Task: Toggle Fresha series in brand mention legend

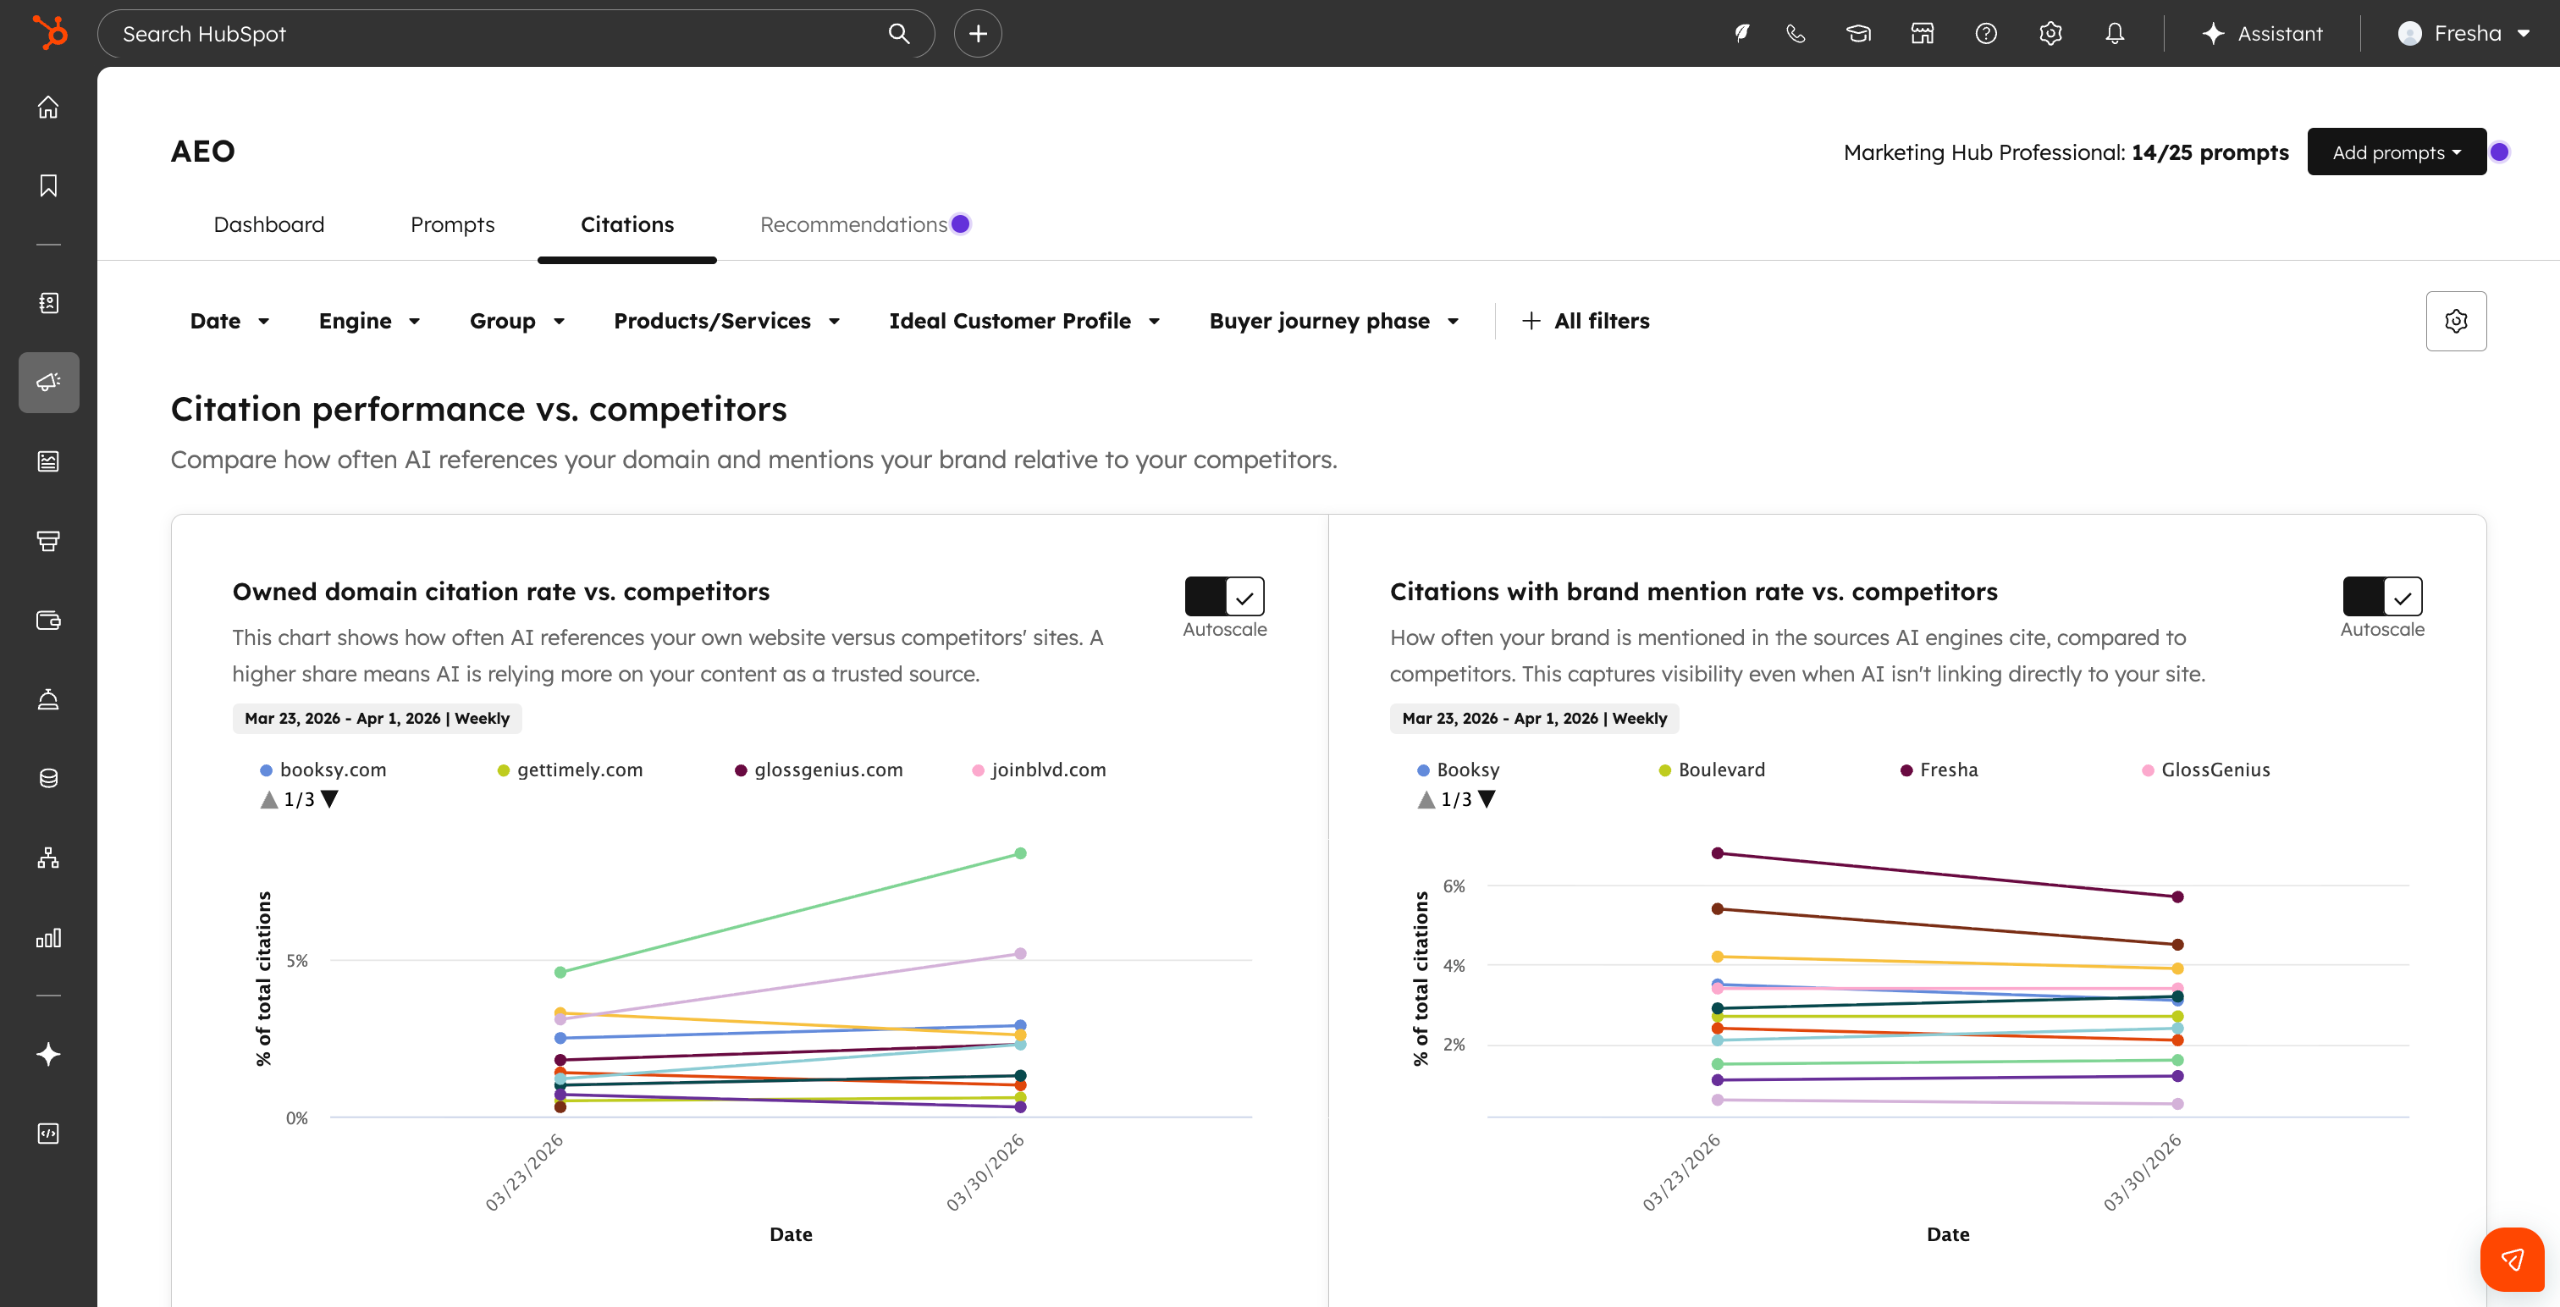Action: point(1939,770)
